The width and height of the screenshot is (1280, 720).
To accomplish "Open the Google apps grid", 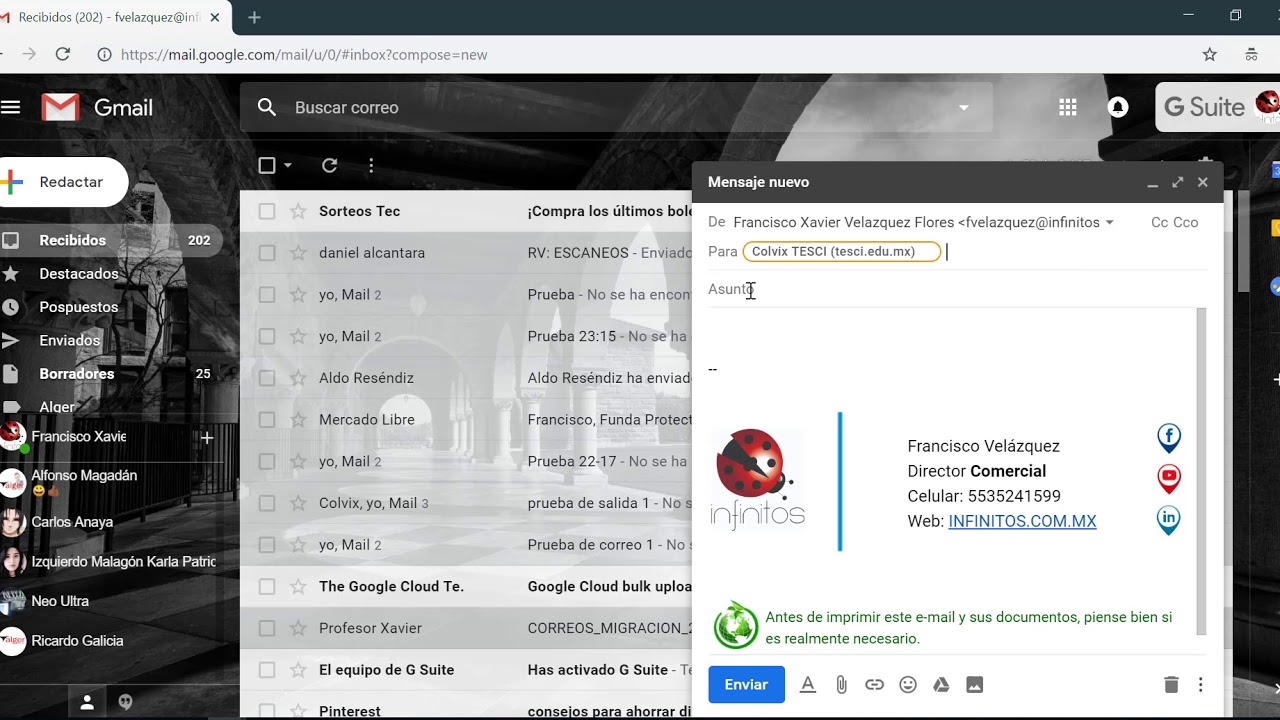I will point(1068,107).
